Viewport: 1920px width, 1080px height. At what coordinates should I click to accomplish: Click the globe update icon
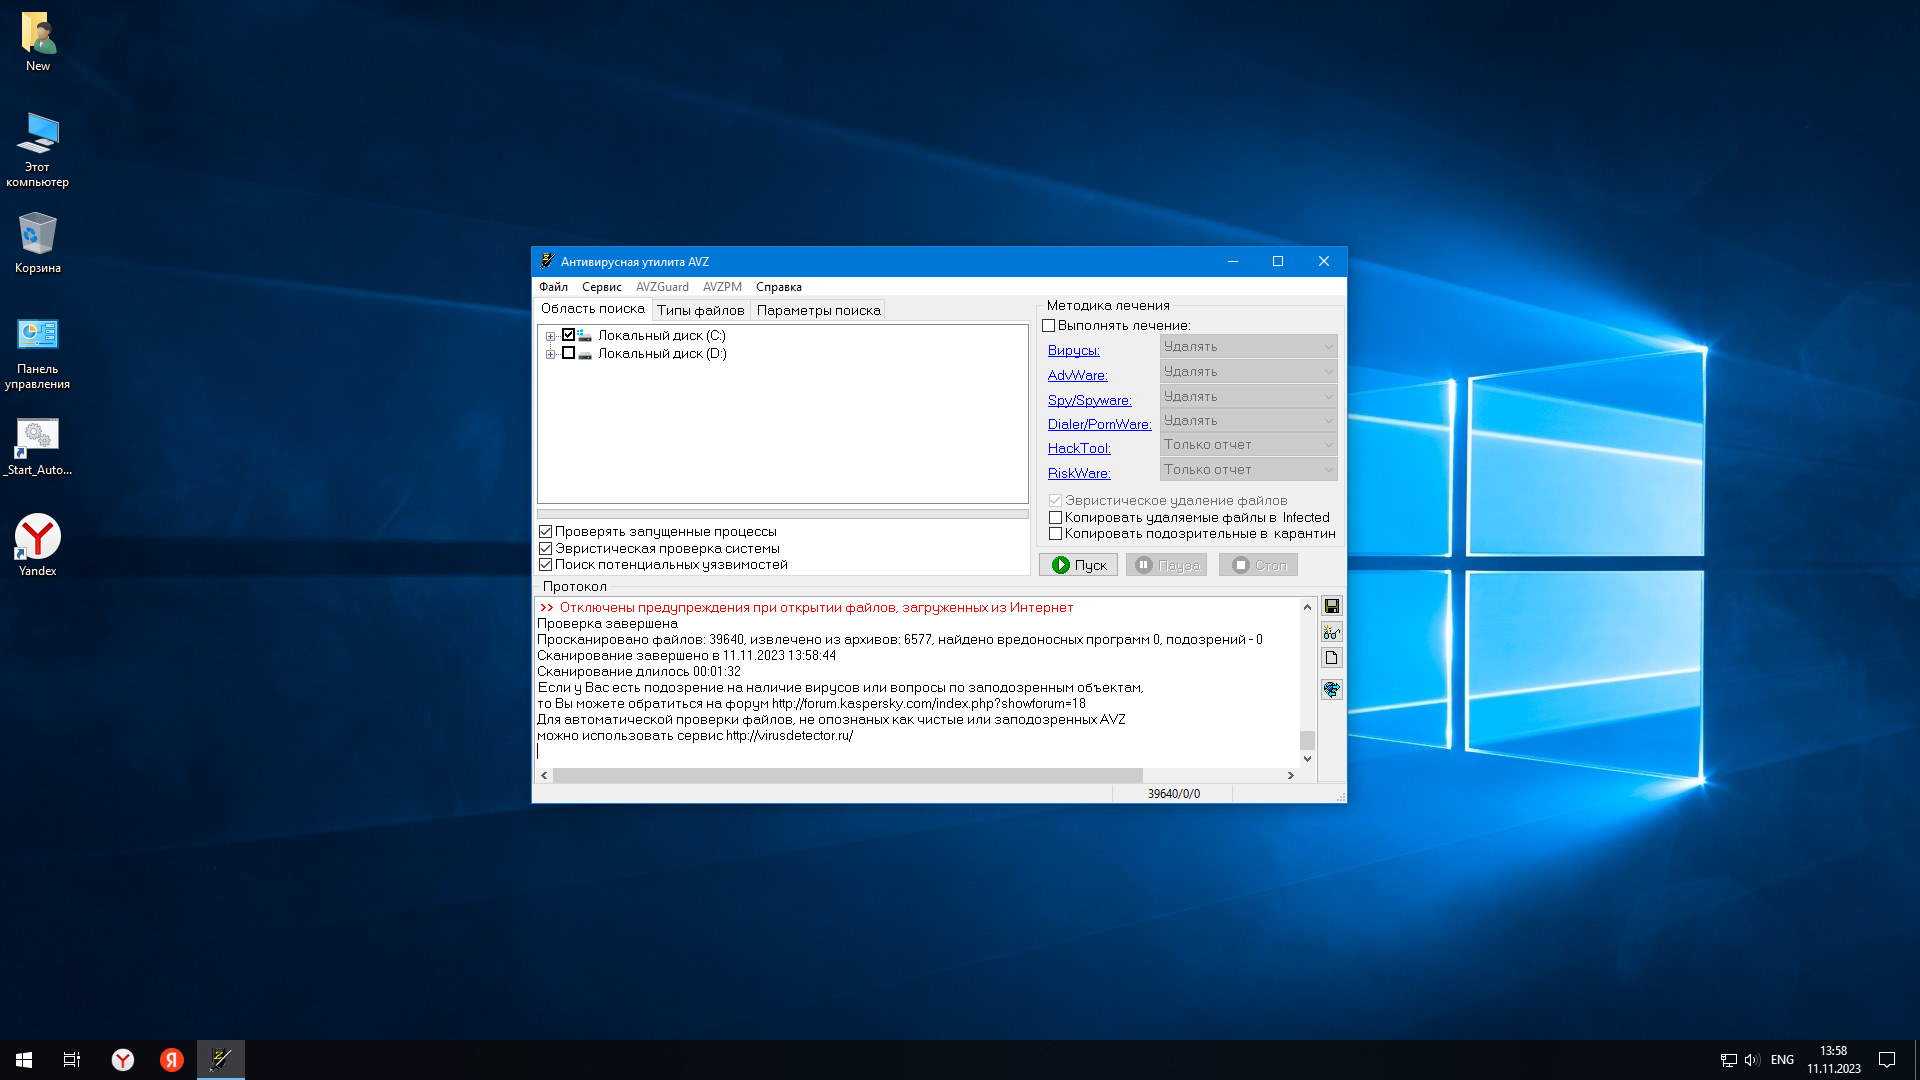pyautogui.click(x=1331, y=689)
